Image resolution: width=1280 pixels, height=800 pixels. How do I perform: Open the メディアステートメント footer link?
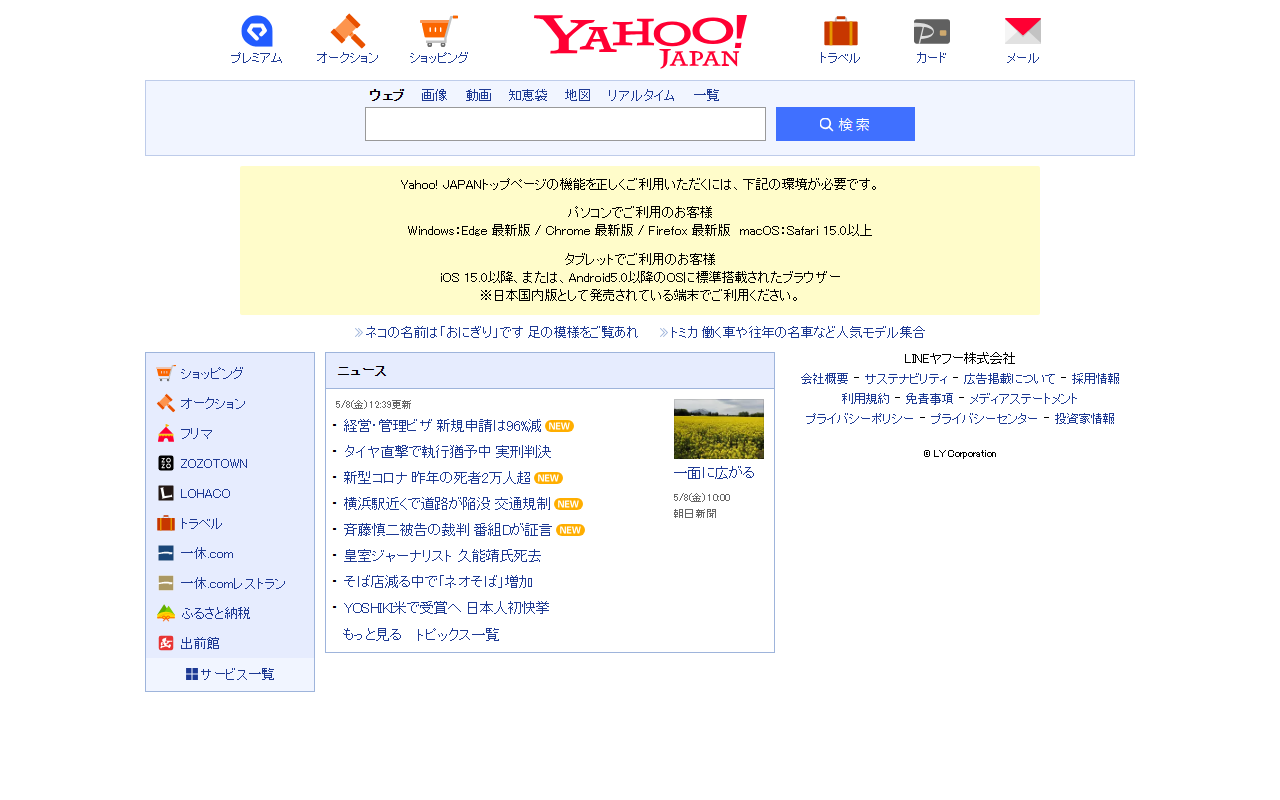coord(1024,399)
